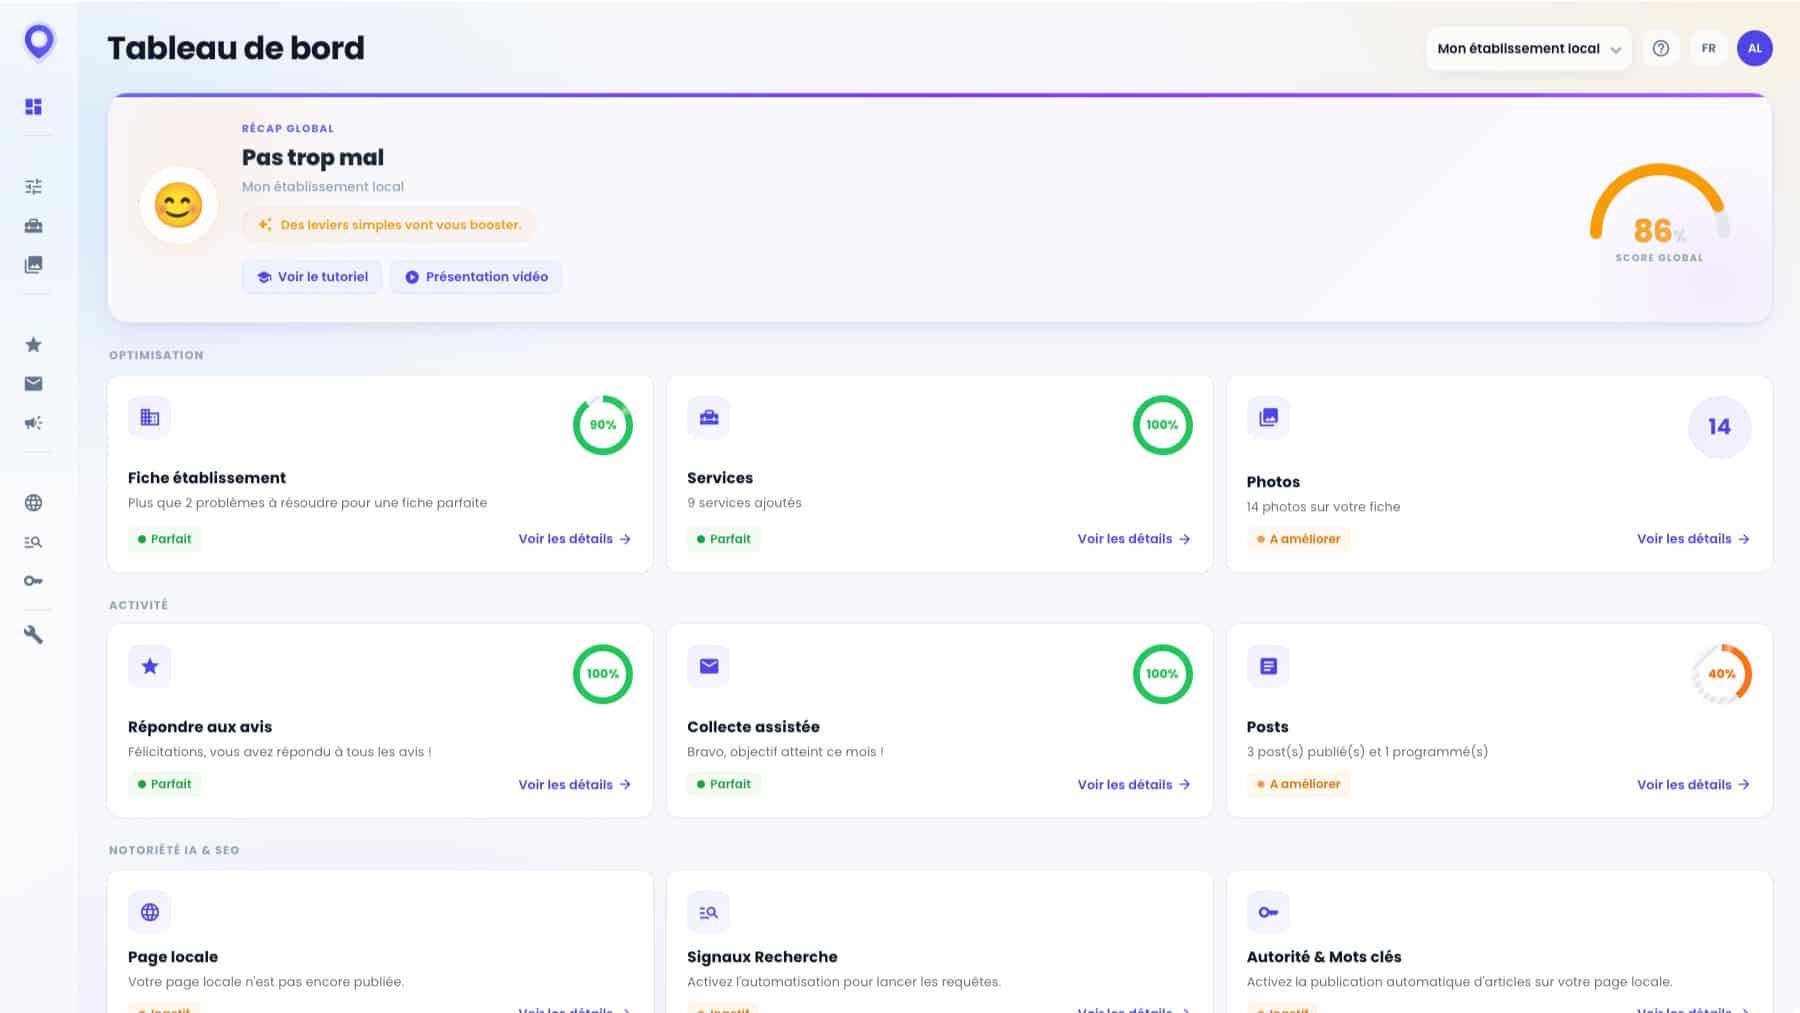Image resolution: width=1800 pixels, height=1013 pixels.
Task: Open the settings sliders icon in sidebar
Action: click(x=33, y=186)
